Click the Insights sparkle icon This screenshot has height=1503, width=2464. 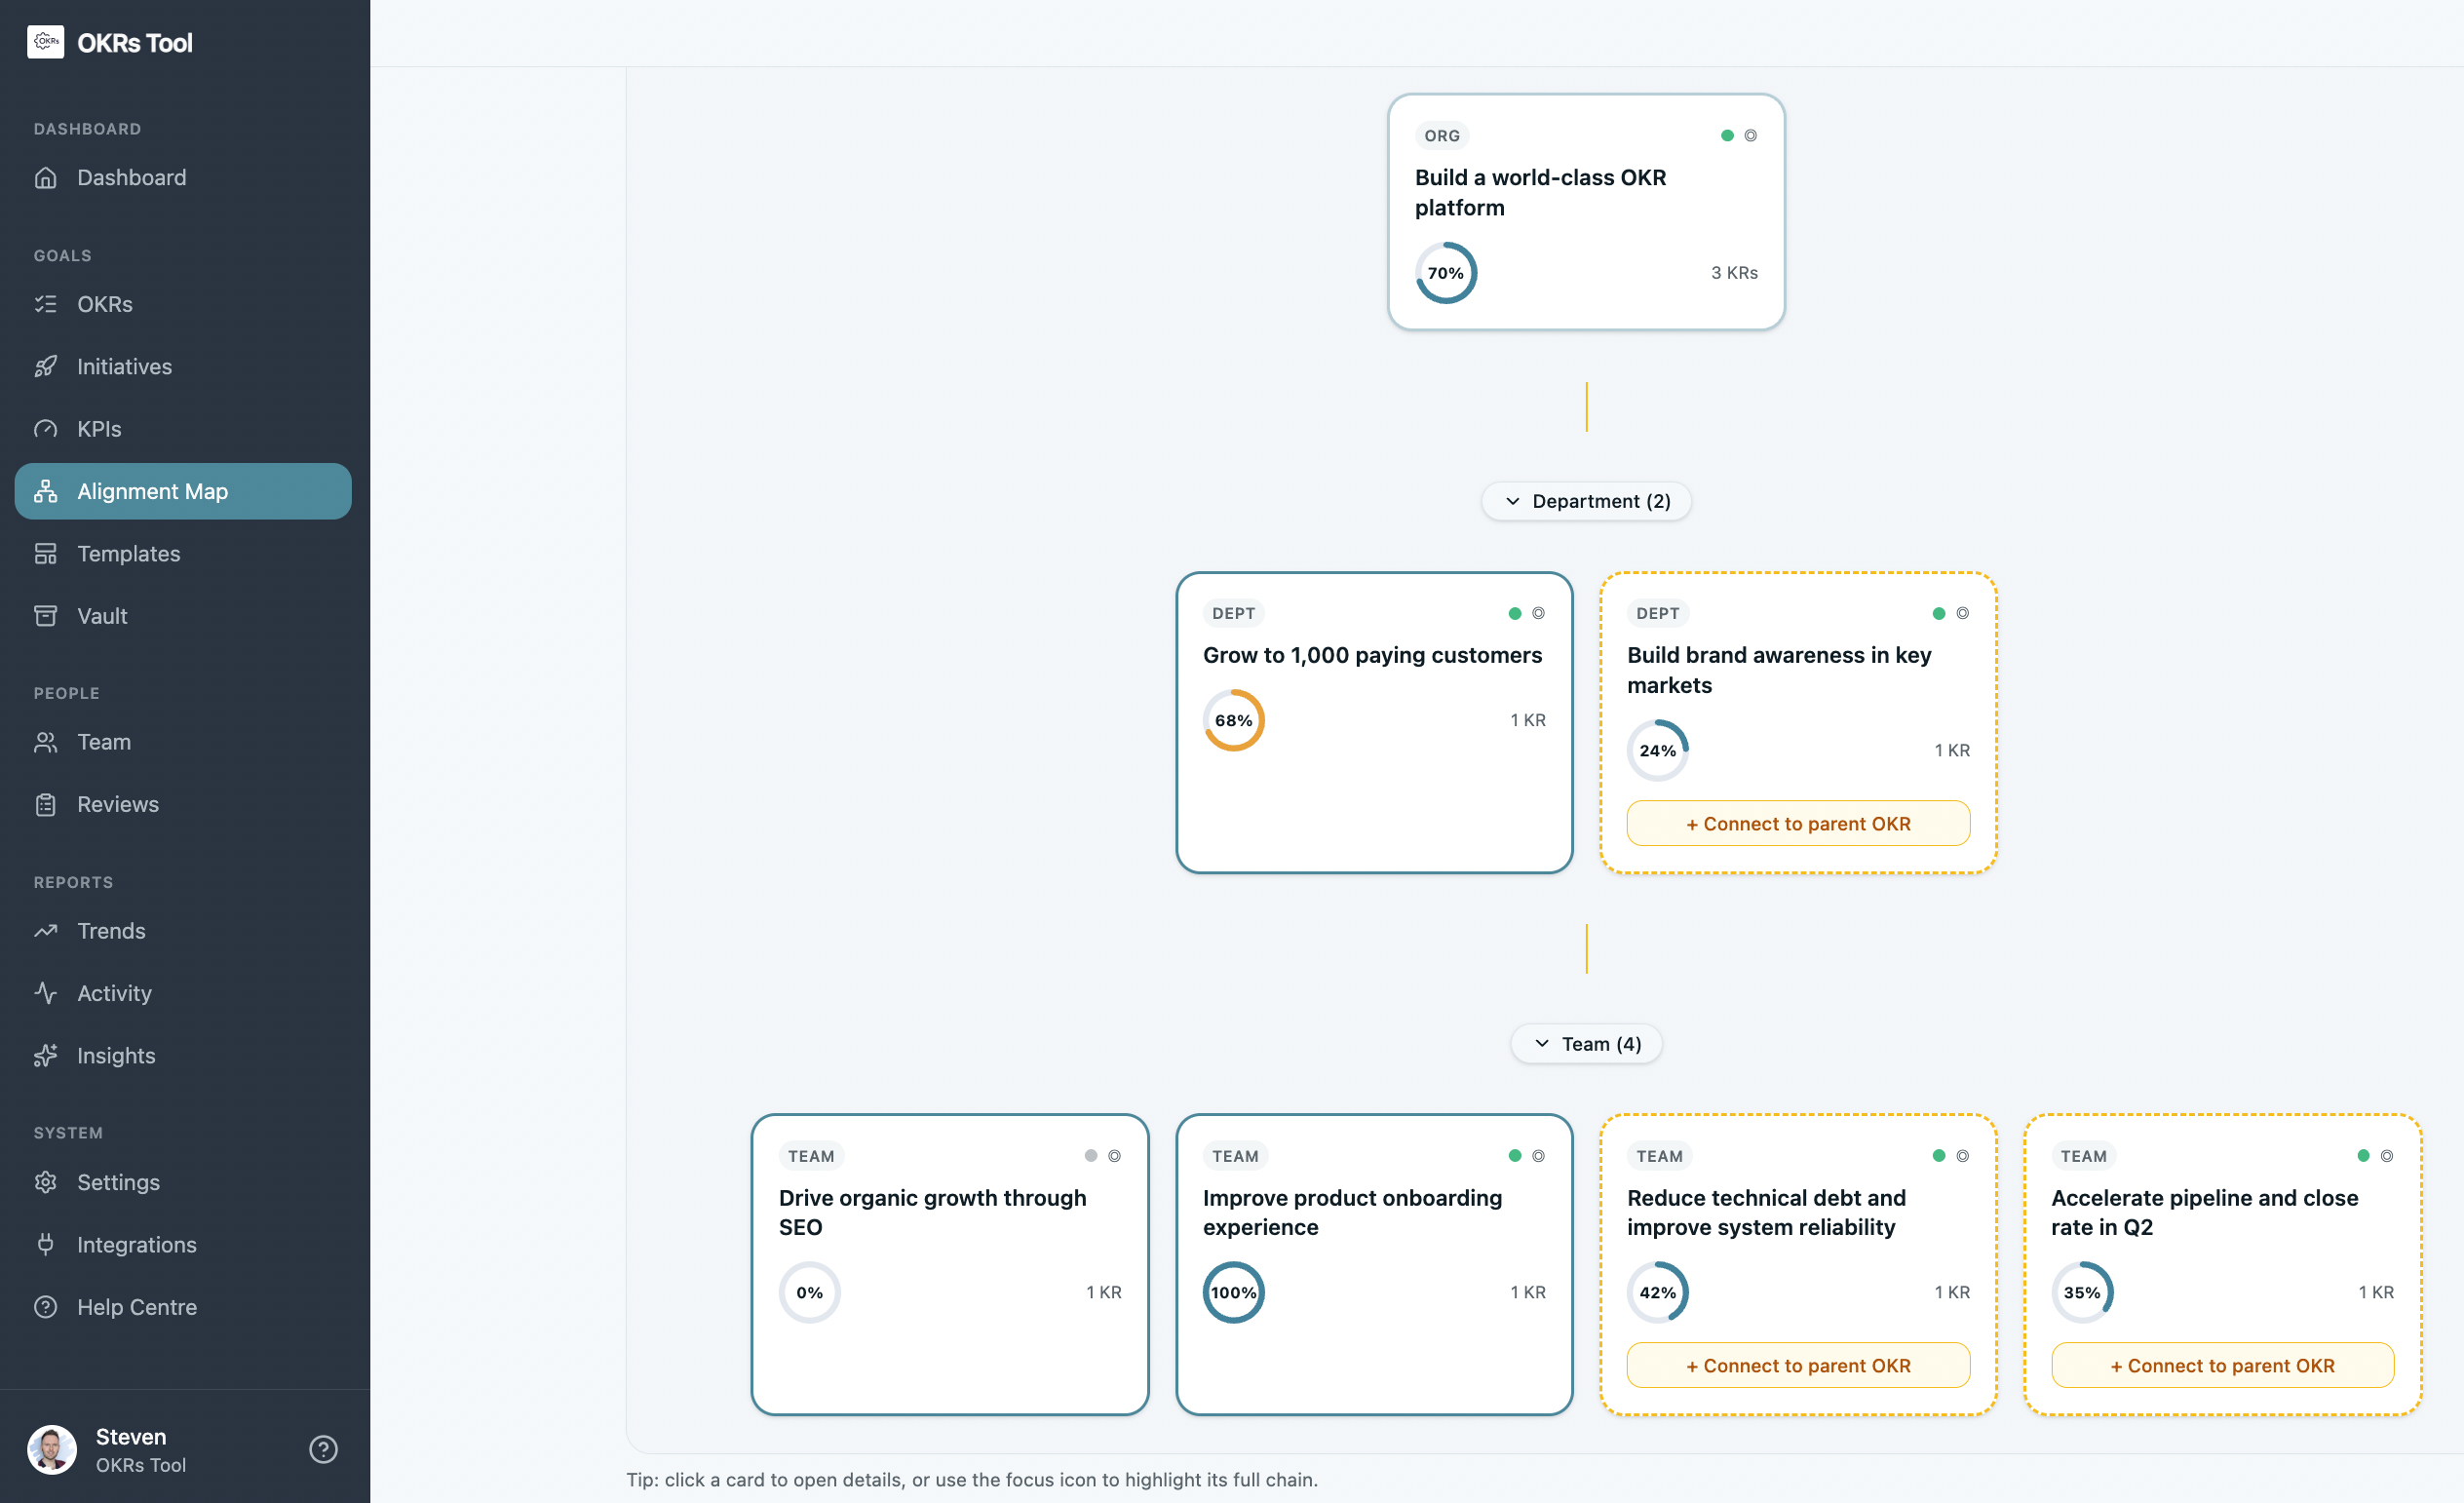[46, 1055]
